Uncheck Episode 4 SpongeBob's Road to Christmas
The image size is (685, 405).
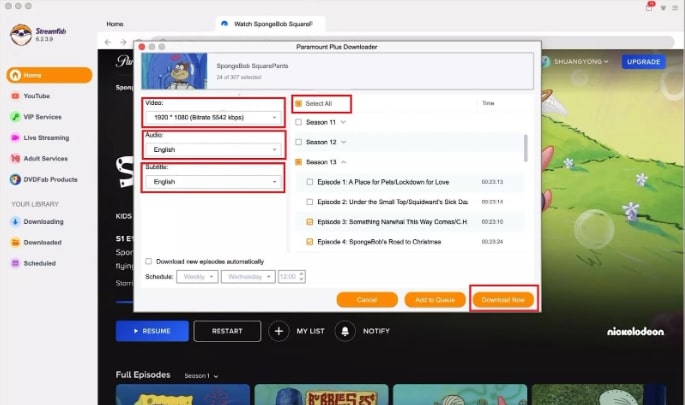(x=310, y=242)
